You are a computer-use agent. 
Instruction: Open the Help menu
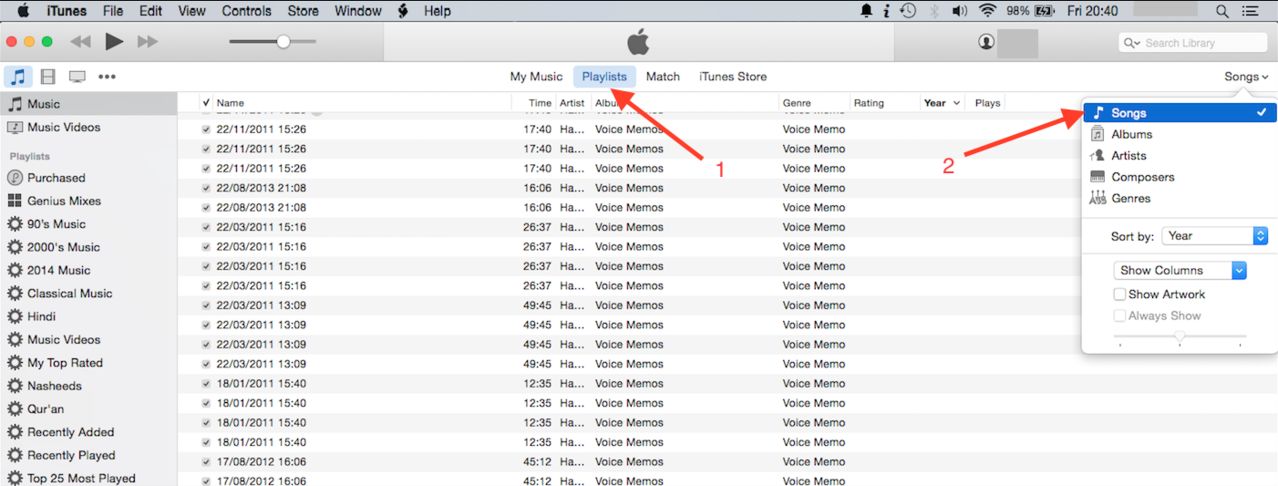tap(437, 11)
